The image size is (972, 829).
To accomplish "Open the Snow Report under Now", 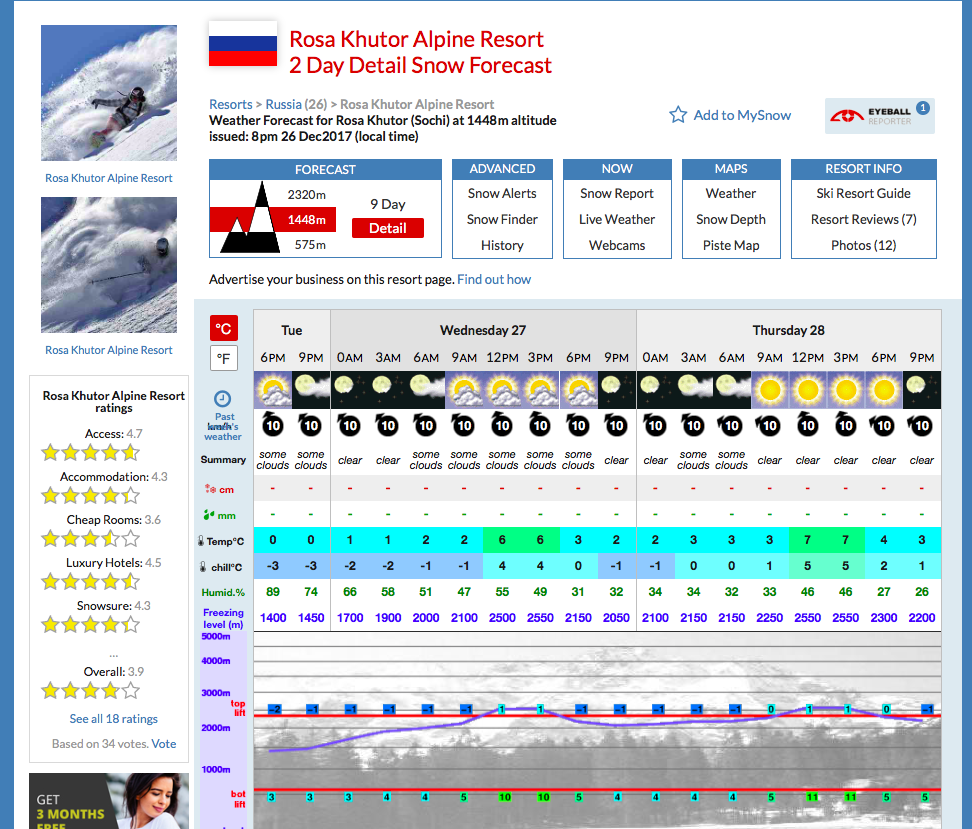I will coord(617,193).
